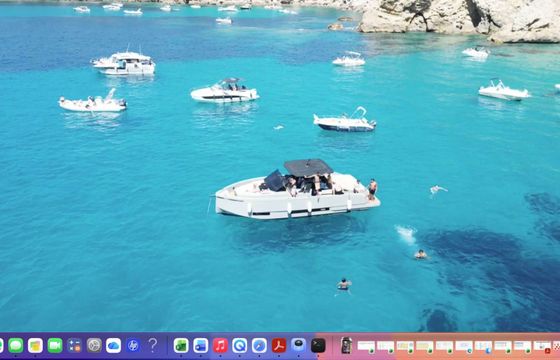The image size is (560, 360).
Task: Open the yellow notes app beside Messages
Action: click(x=35, y=346)
